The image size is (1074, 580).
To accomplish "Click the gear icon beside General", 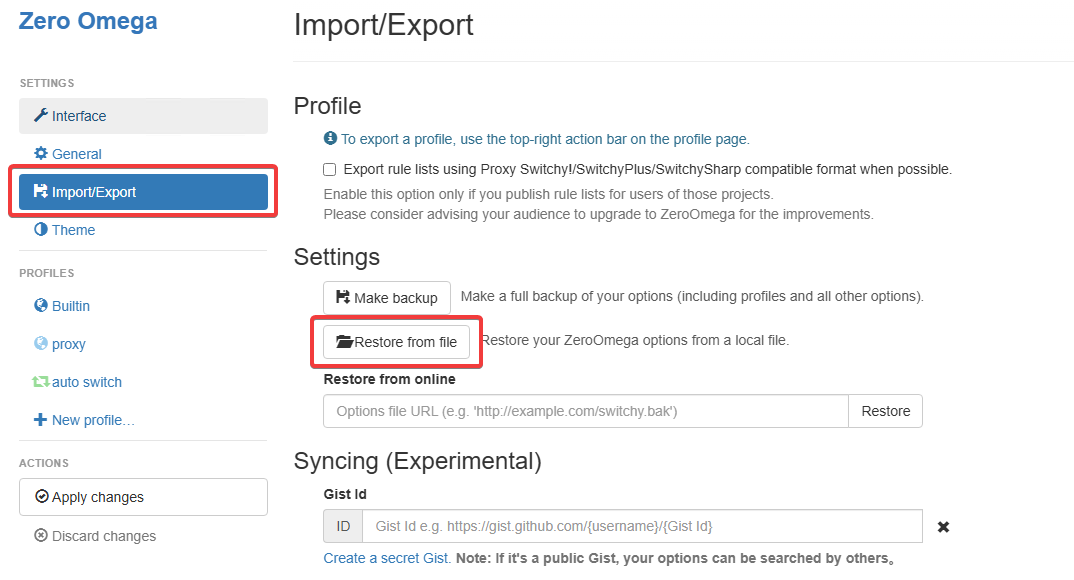I will pos(41,154).
